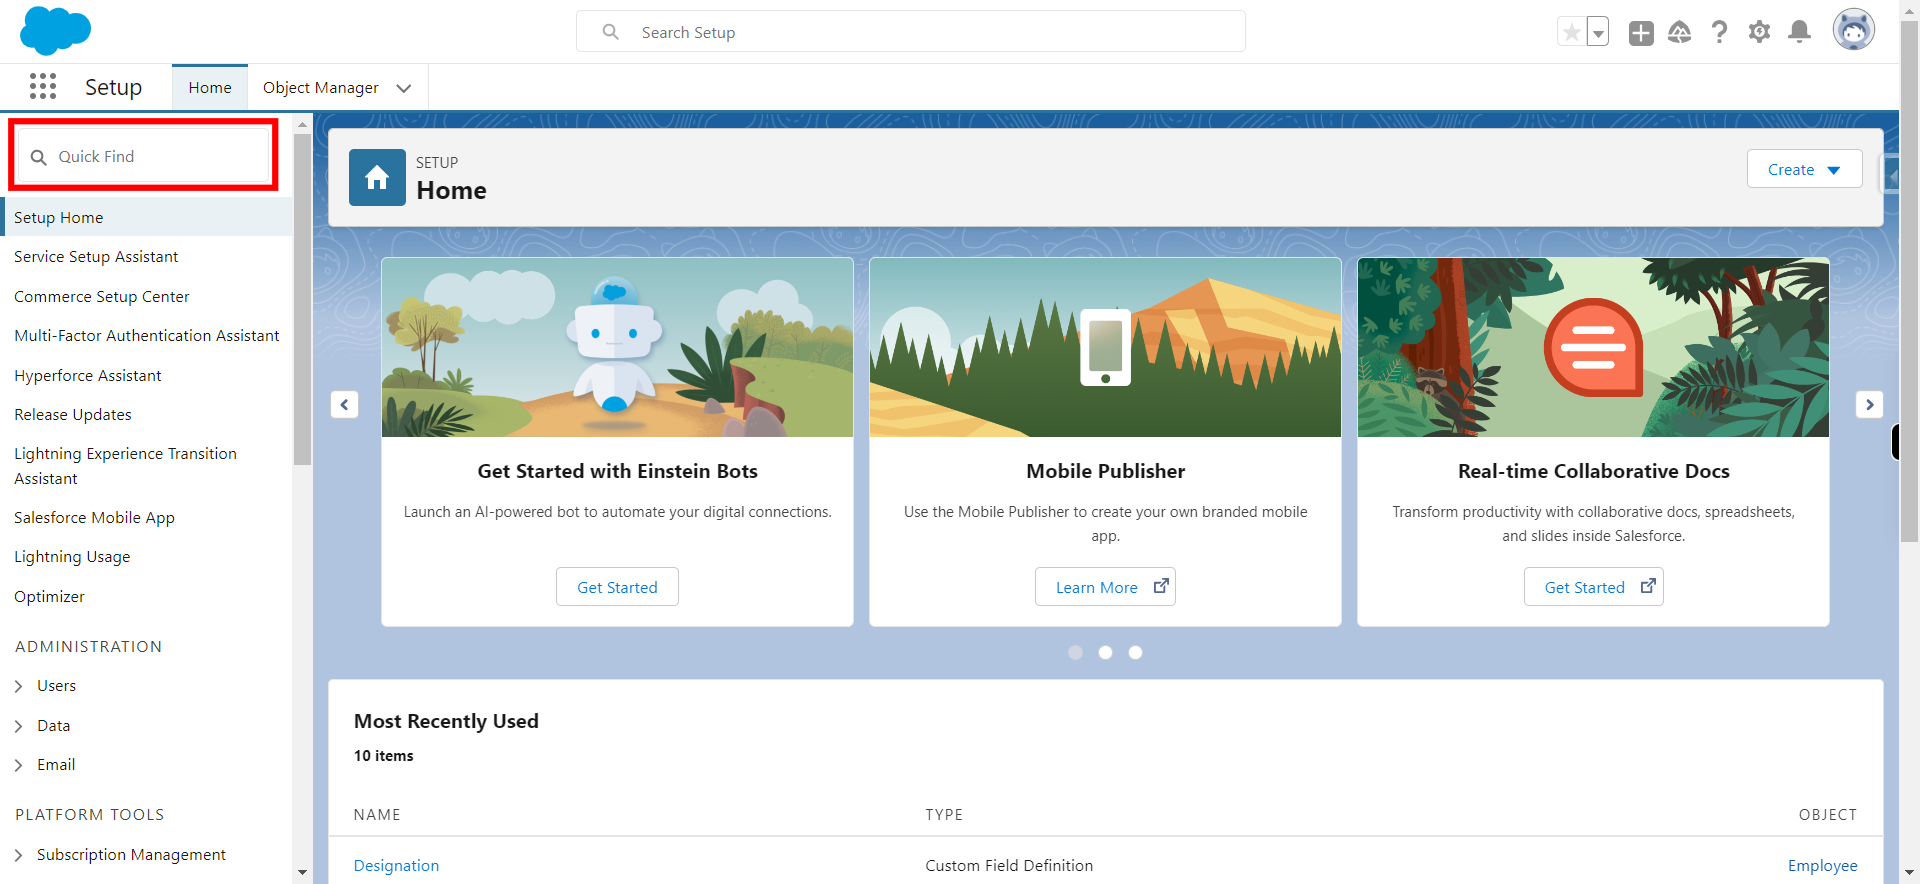1920x884 pixels.
Task: Click Get Started for Collaborative Docs
Action: [1593, 587]
